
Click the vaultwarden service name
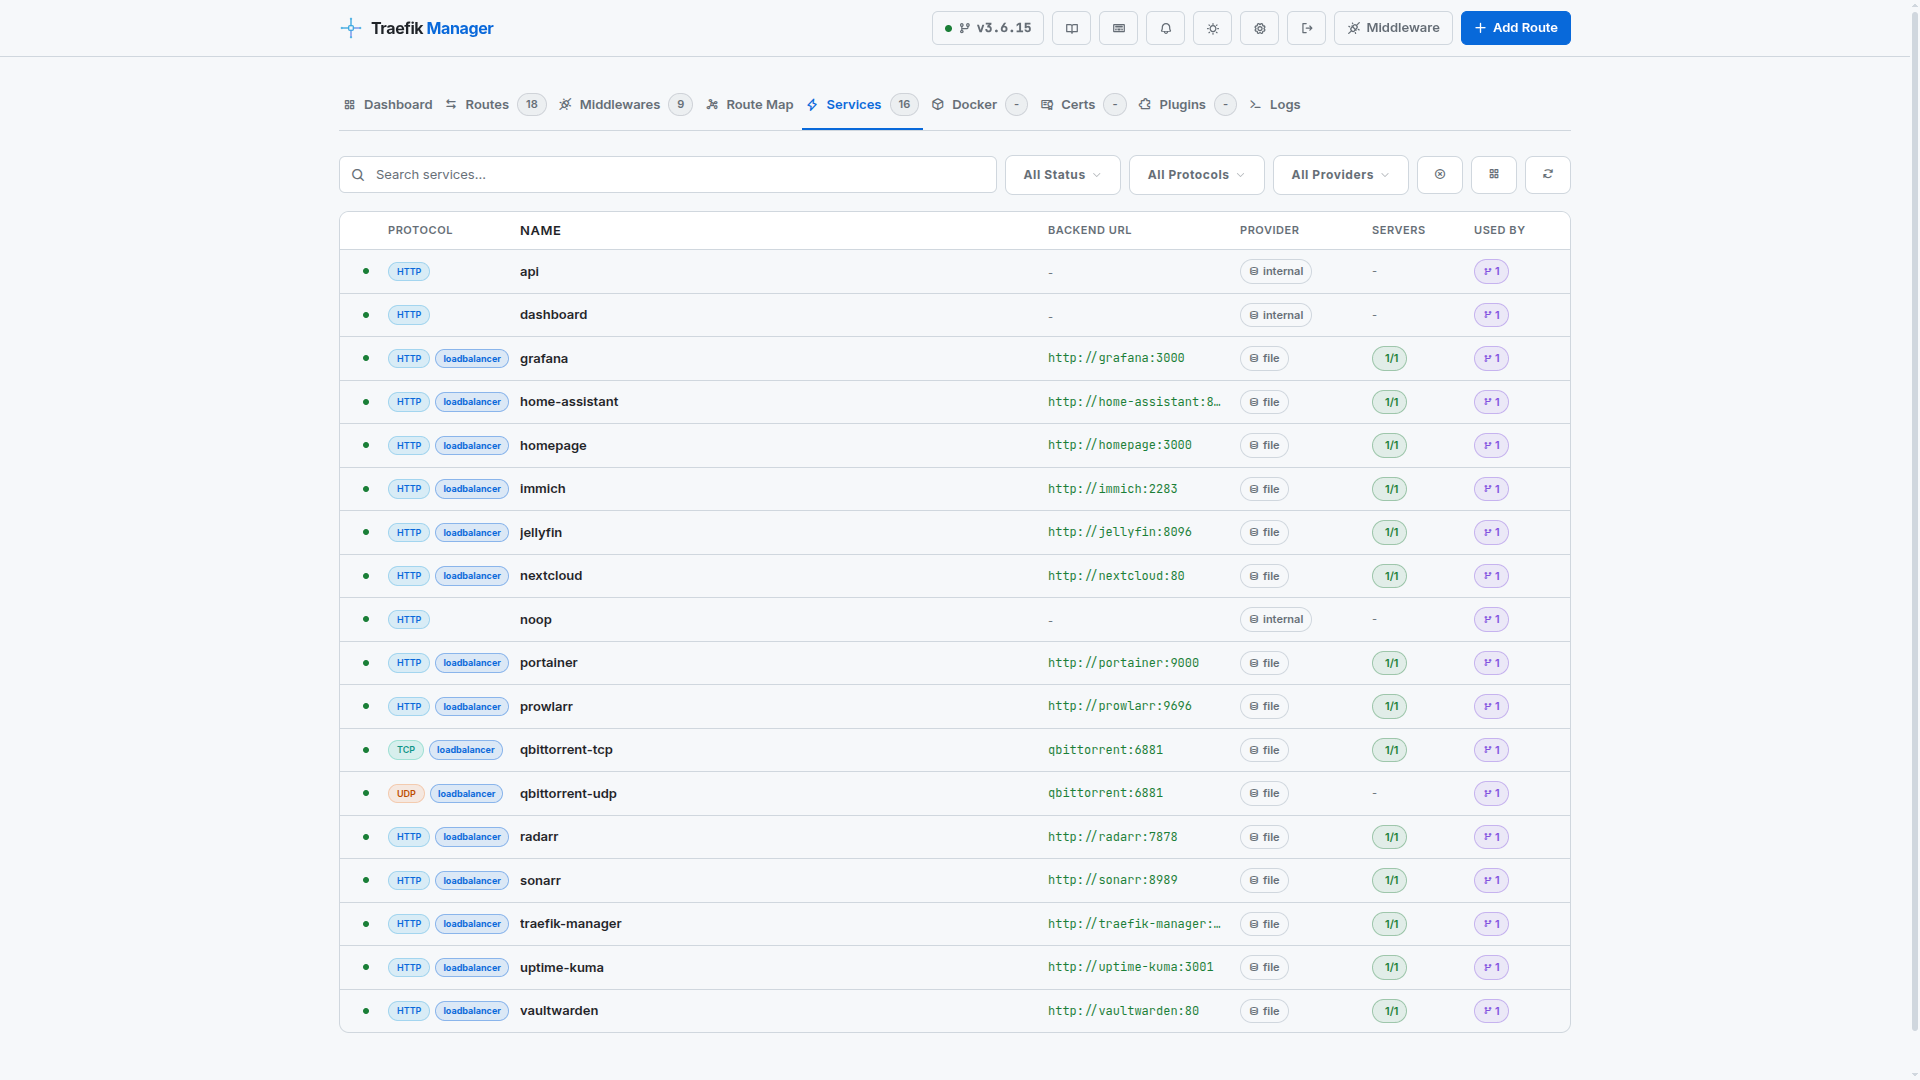pos(559,1011)
